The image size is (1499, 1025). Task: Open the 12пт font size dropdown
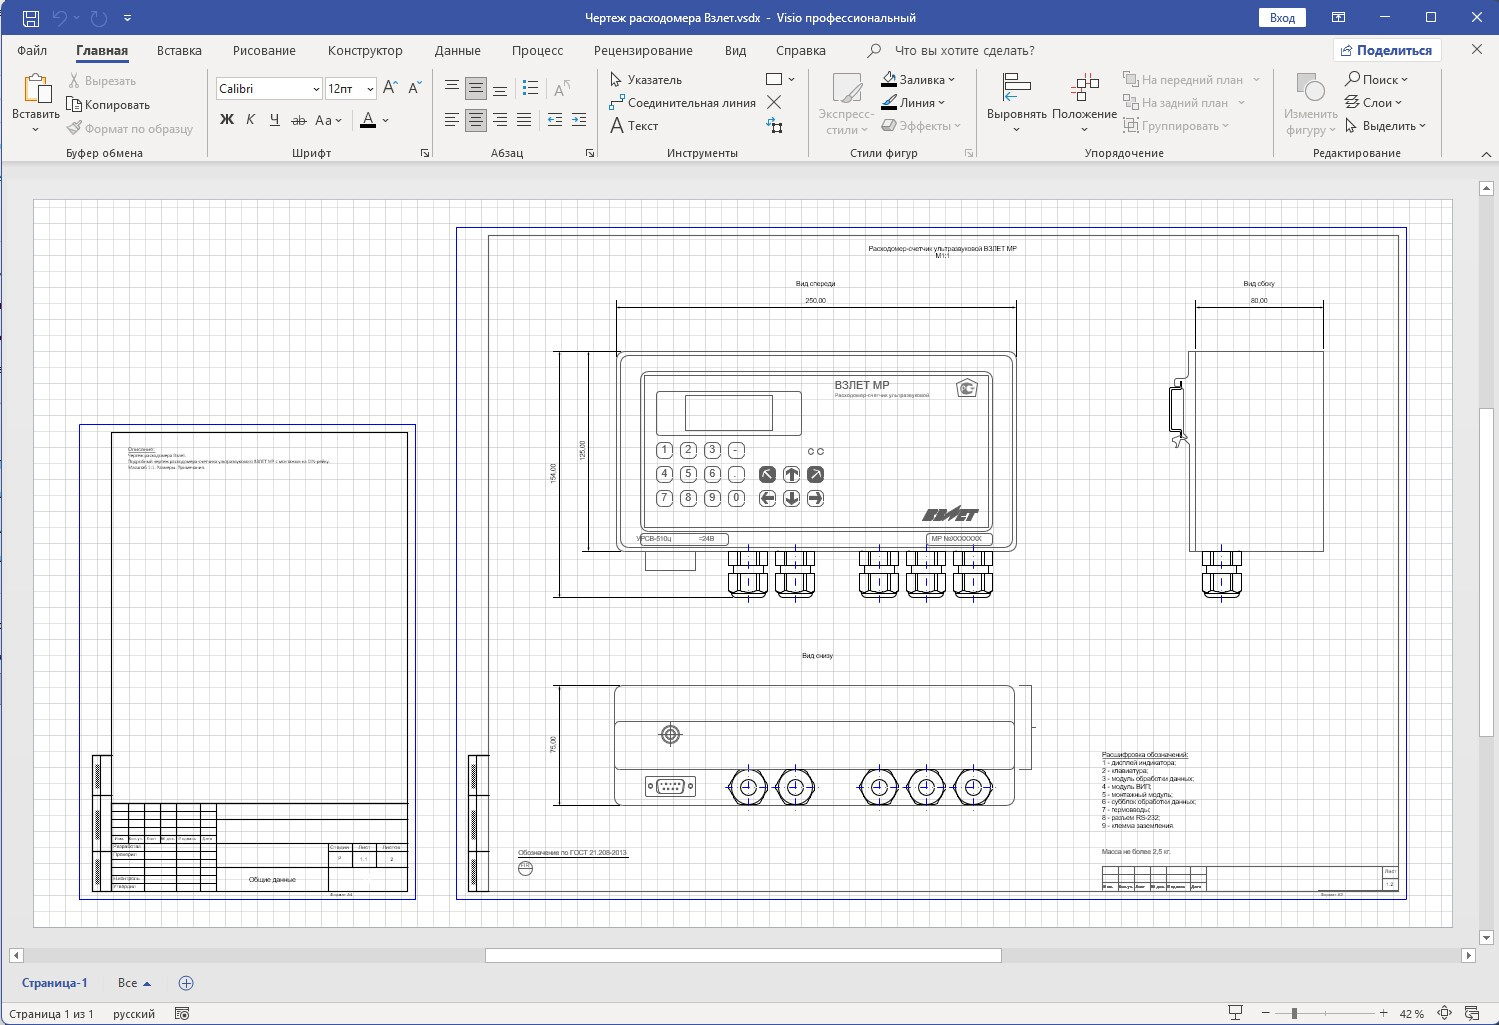370,89
